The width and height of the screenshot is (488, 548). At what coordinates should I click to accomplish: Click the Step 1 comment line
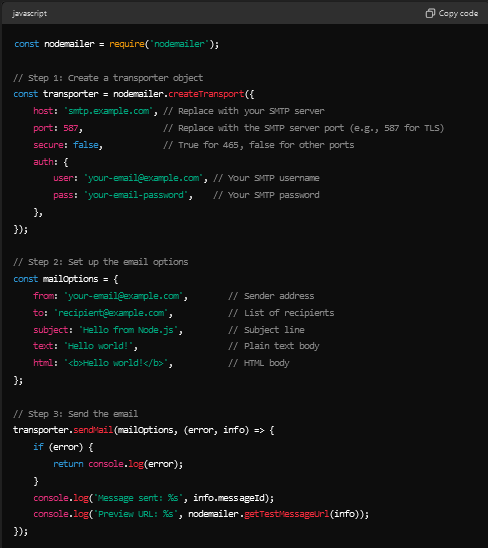[108, 78]
